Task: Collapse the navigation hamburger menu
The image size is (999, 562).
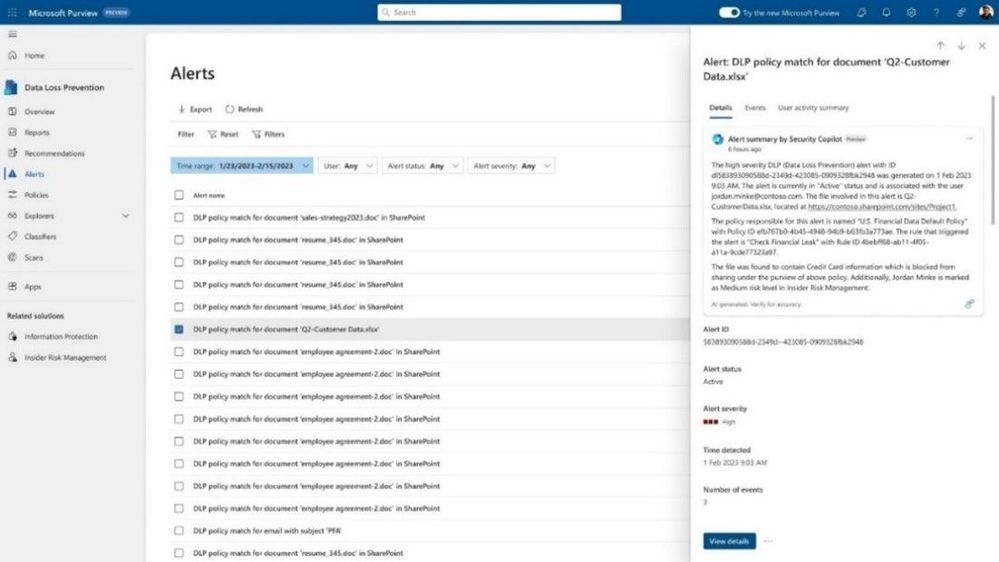Action: click(x=12, y=34)
